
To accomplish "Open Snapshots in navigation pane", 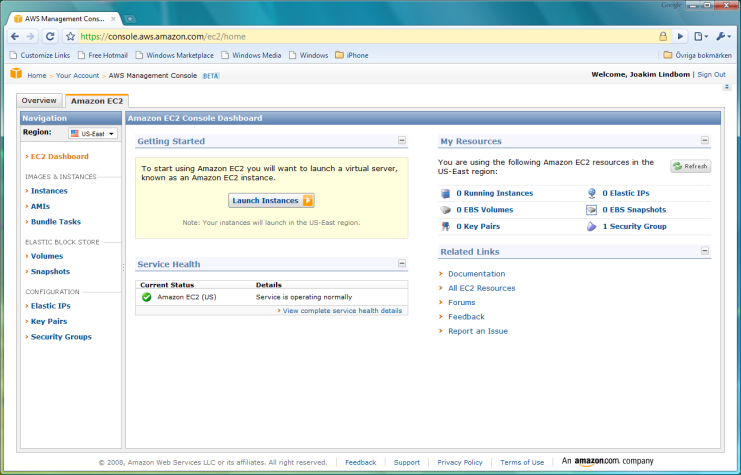I will point(50,272).
